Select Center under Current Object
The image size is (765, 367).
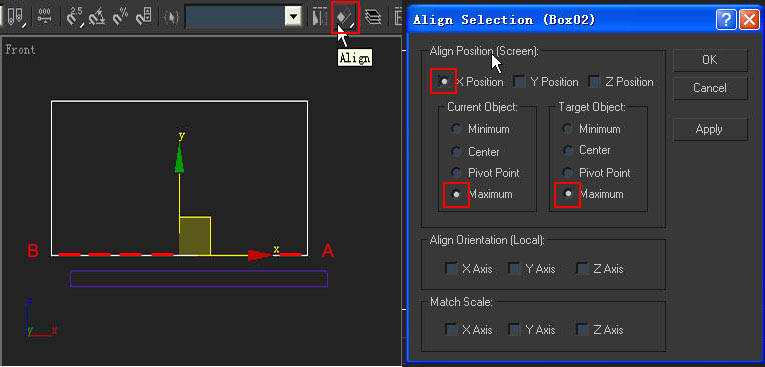tap(457, 152)
